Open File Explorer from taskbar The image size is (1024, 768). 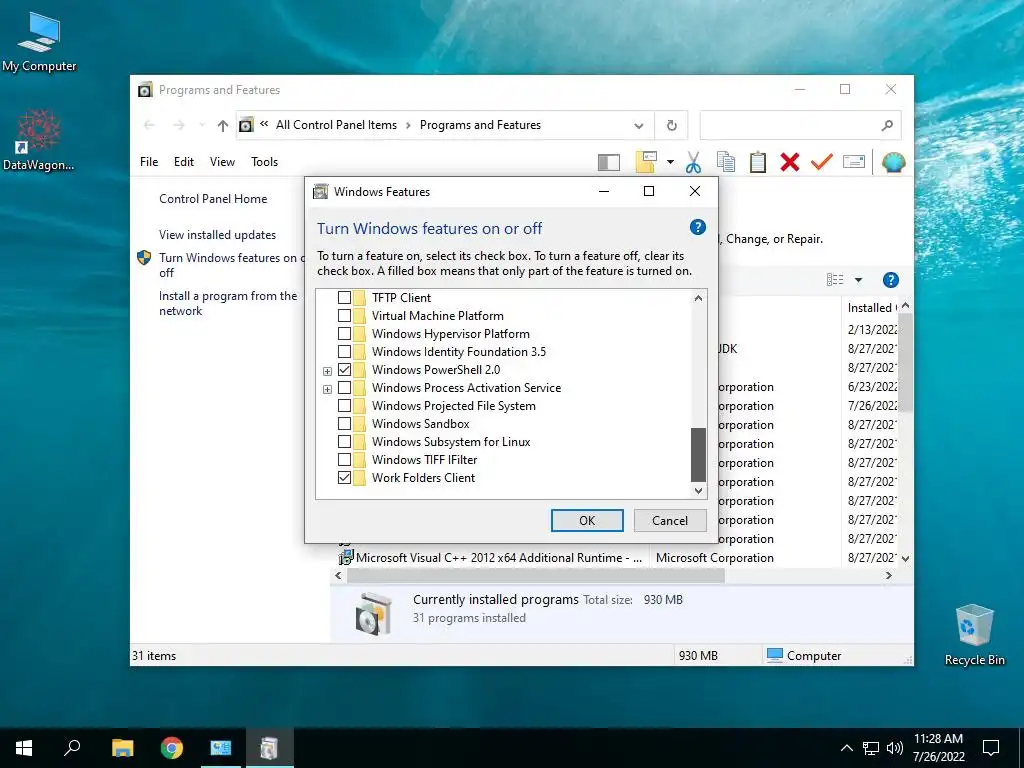click(x=122, y=748)
